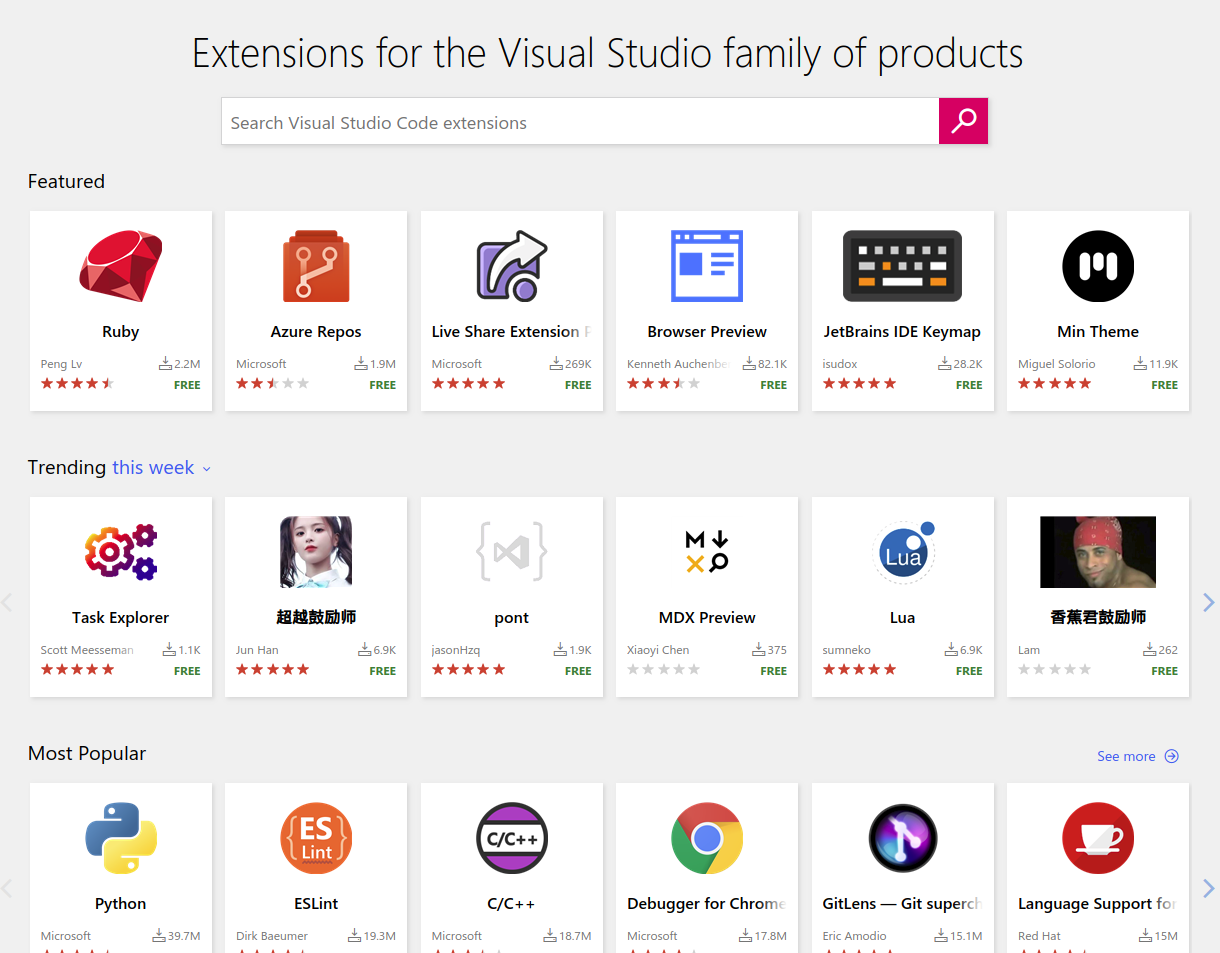Click the 香蕉君鼓励师 photo thumbnail

coord(1098,552)
